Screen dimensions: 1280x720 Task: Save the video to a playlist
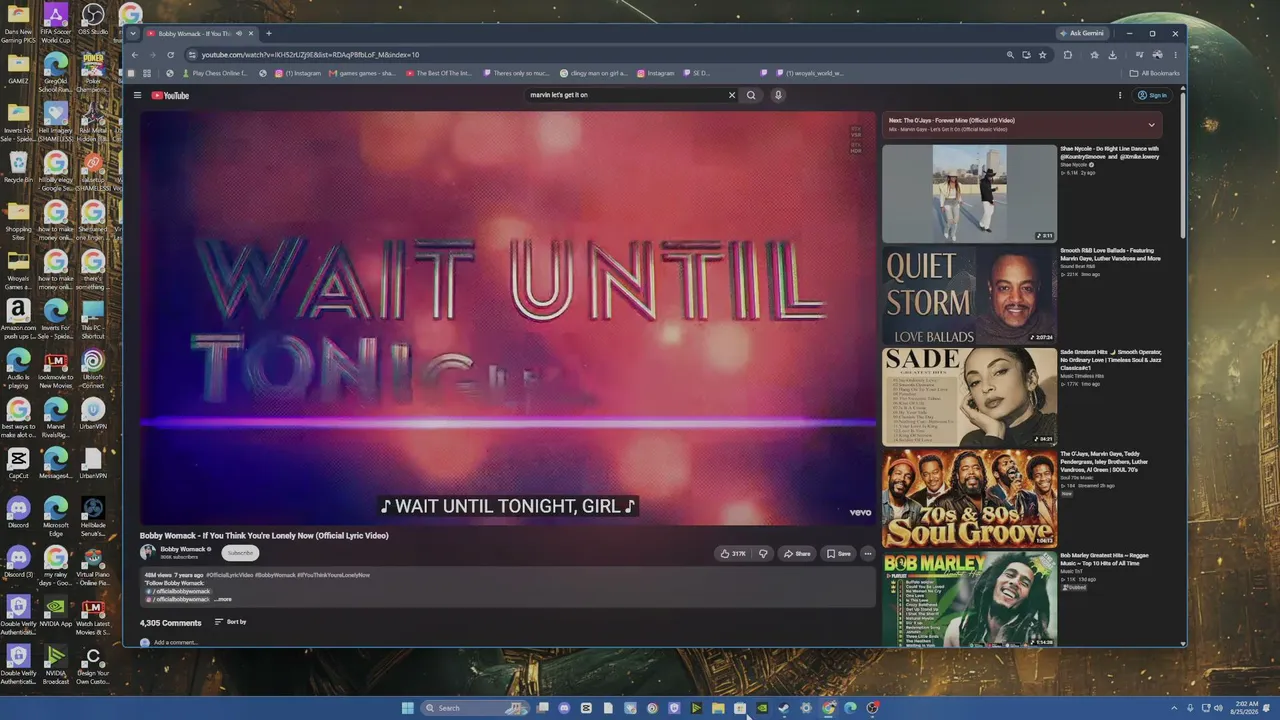838,553
